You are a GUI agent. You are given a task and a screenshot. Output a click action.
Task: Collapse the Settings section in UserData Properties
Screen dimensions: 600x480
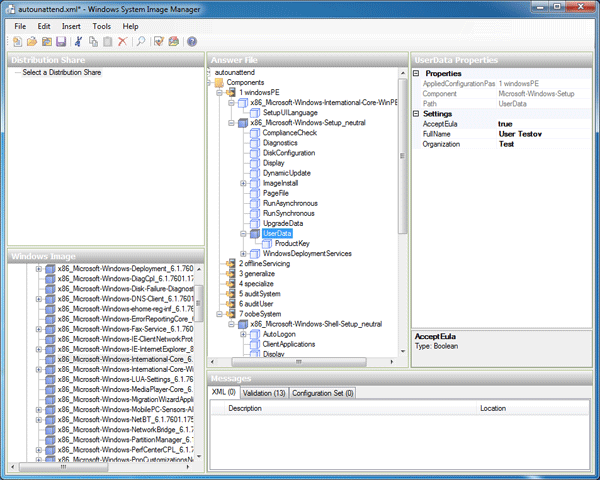pyautogui.click(x=416, y=113)
